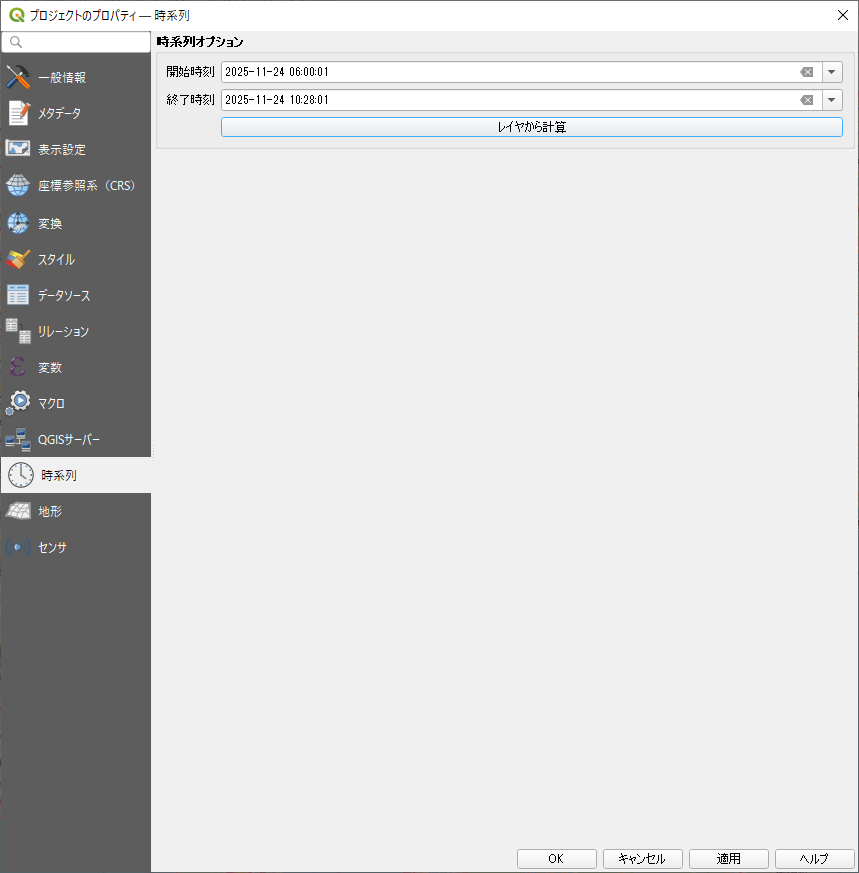Click the 座標参照系 (CRS) globe icon
859x873 pixels.
point(19,185)
